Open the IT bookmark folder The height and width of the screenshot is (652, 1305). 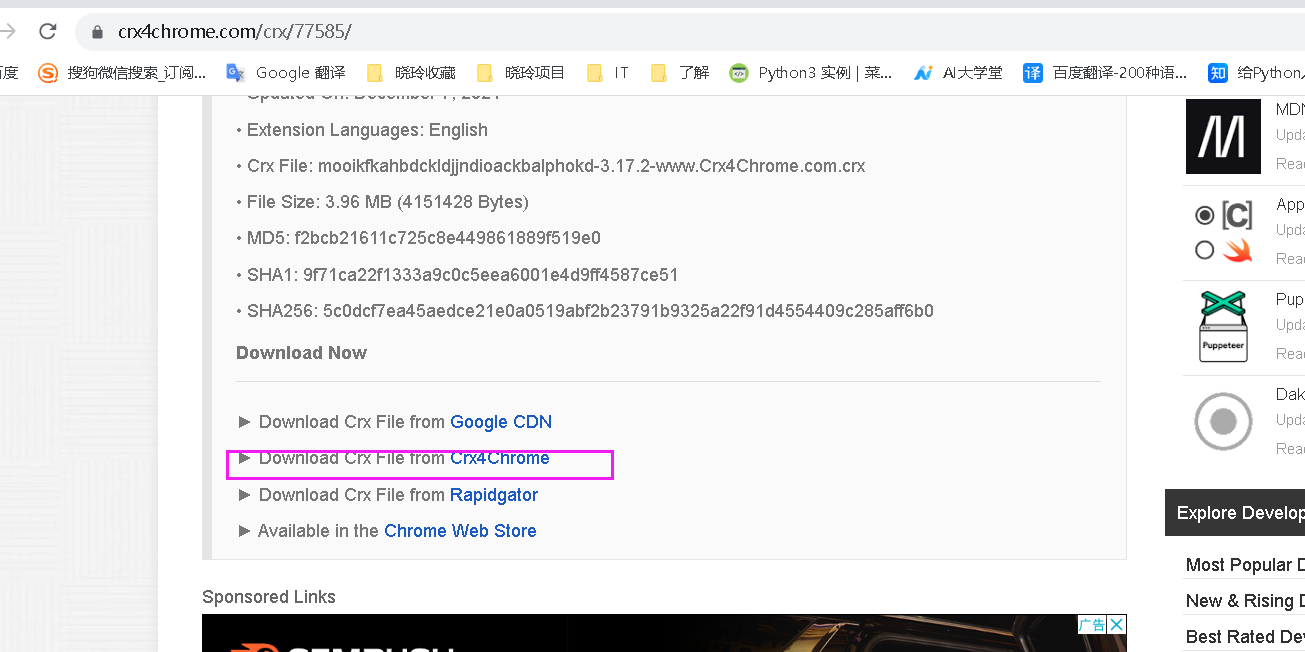[608, 72]
